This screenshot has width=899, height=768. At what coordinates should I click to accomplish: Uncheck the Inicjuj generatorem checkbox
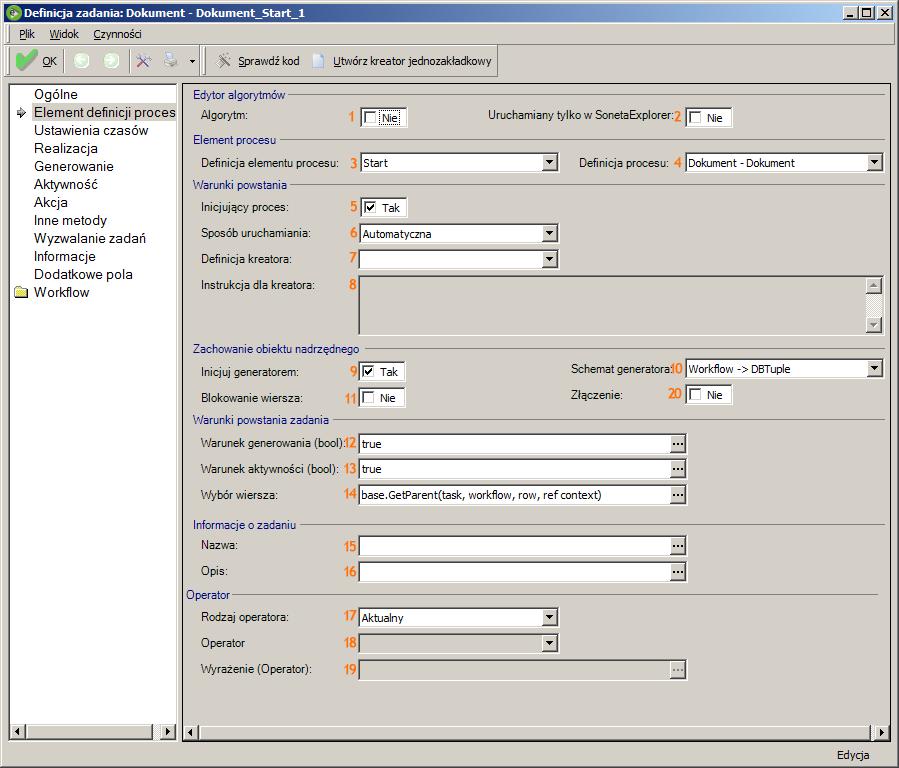[368, 371]
